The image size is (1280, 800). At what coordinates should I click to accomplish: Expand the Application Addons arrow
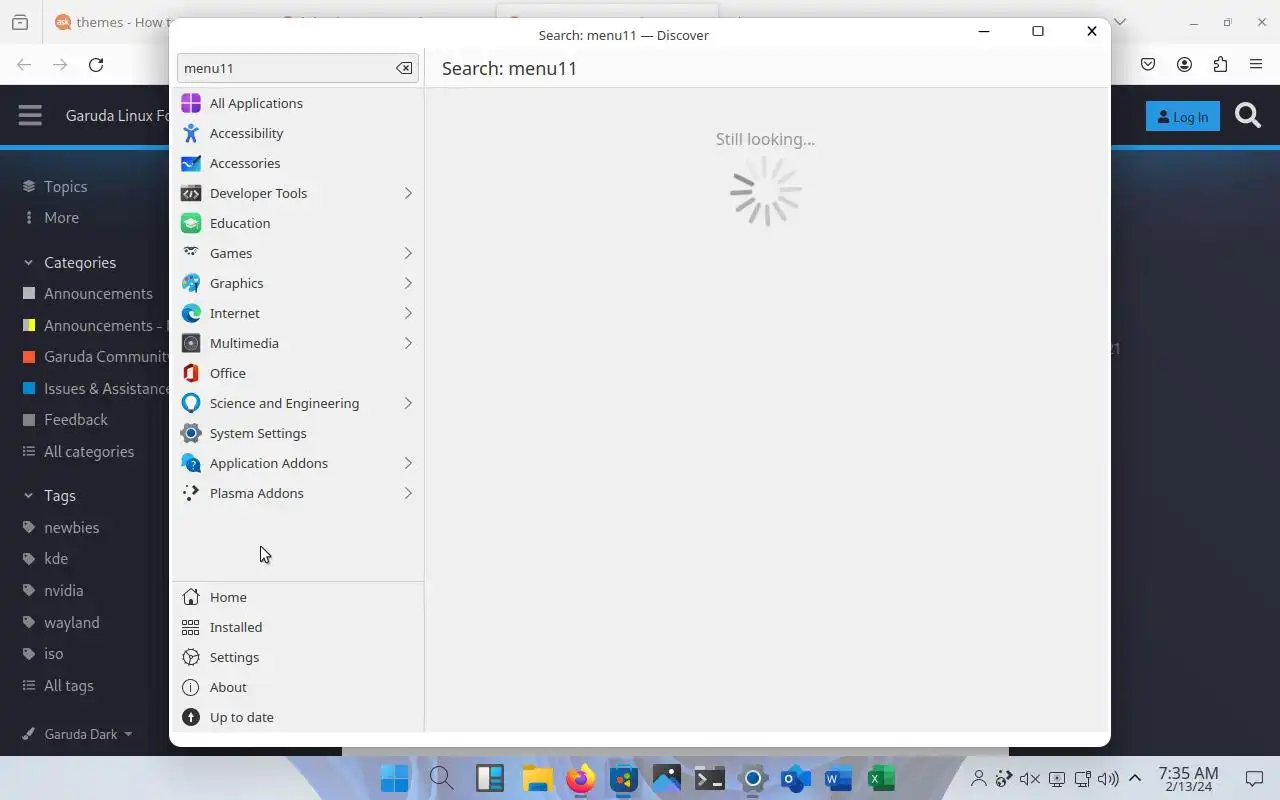pyautogui.click(x=408, y=463)
